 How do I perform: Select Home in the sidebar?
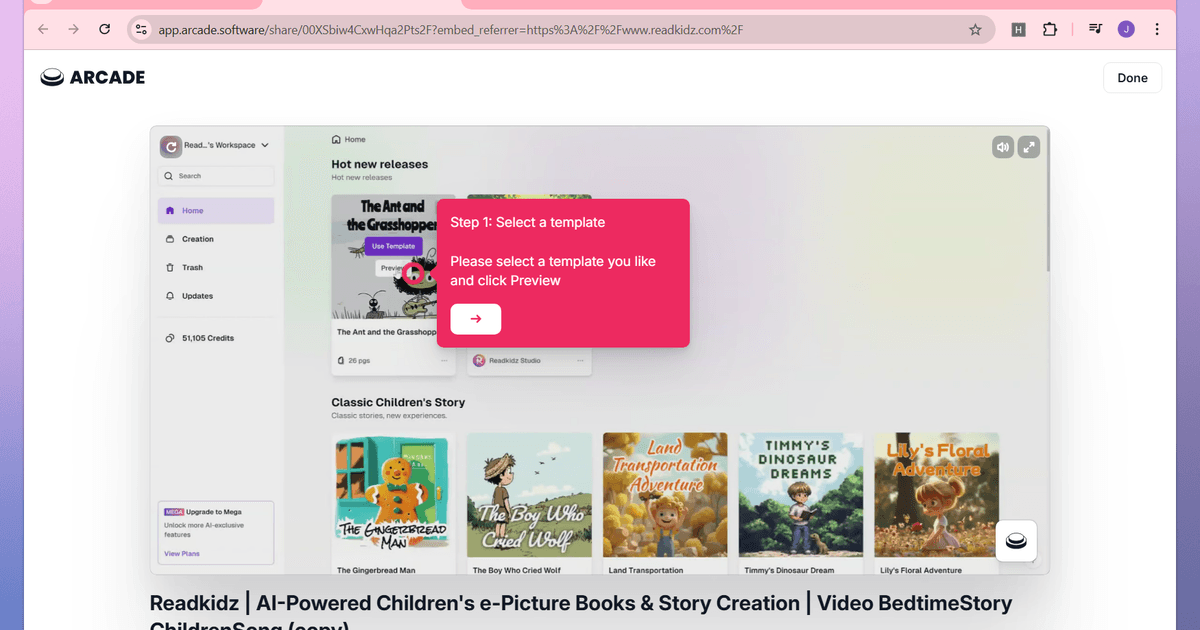[x=216, y=211]
